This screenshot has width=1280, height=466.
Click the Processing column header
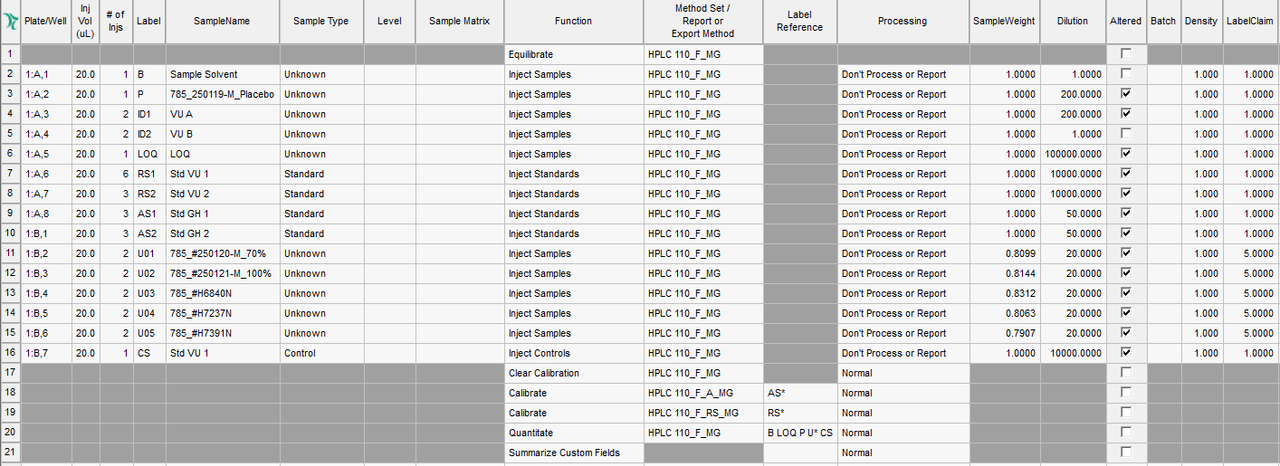[x=903, y=21]
